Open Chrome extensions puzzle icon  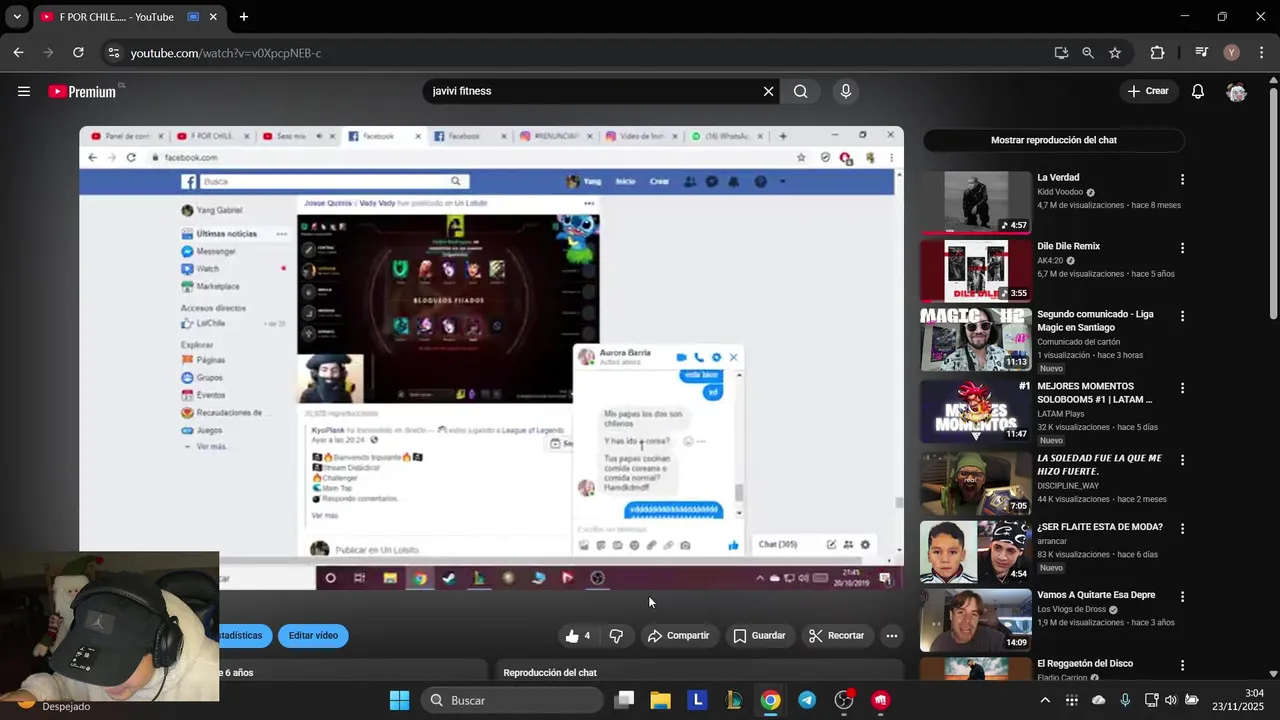(1157, 53)
